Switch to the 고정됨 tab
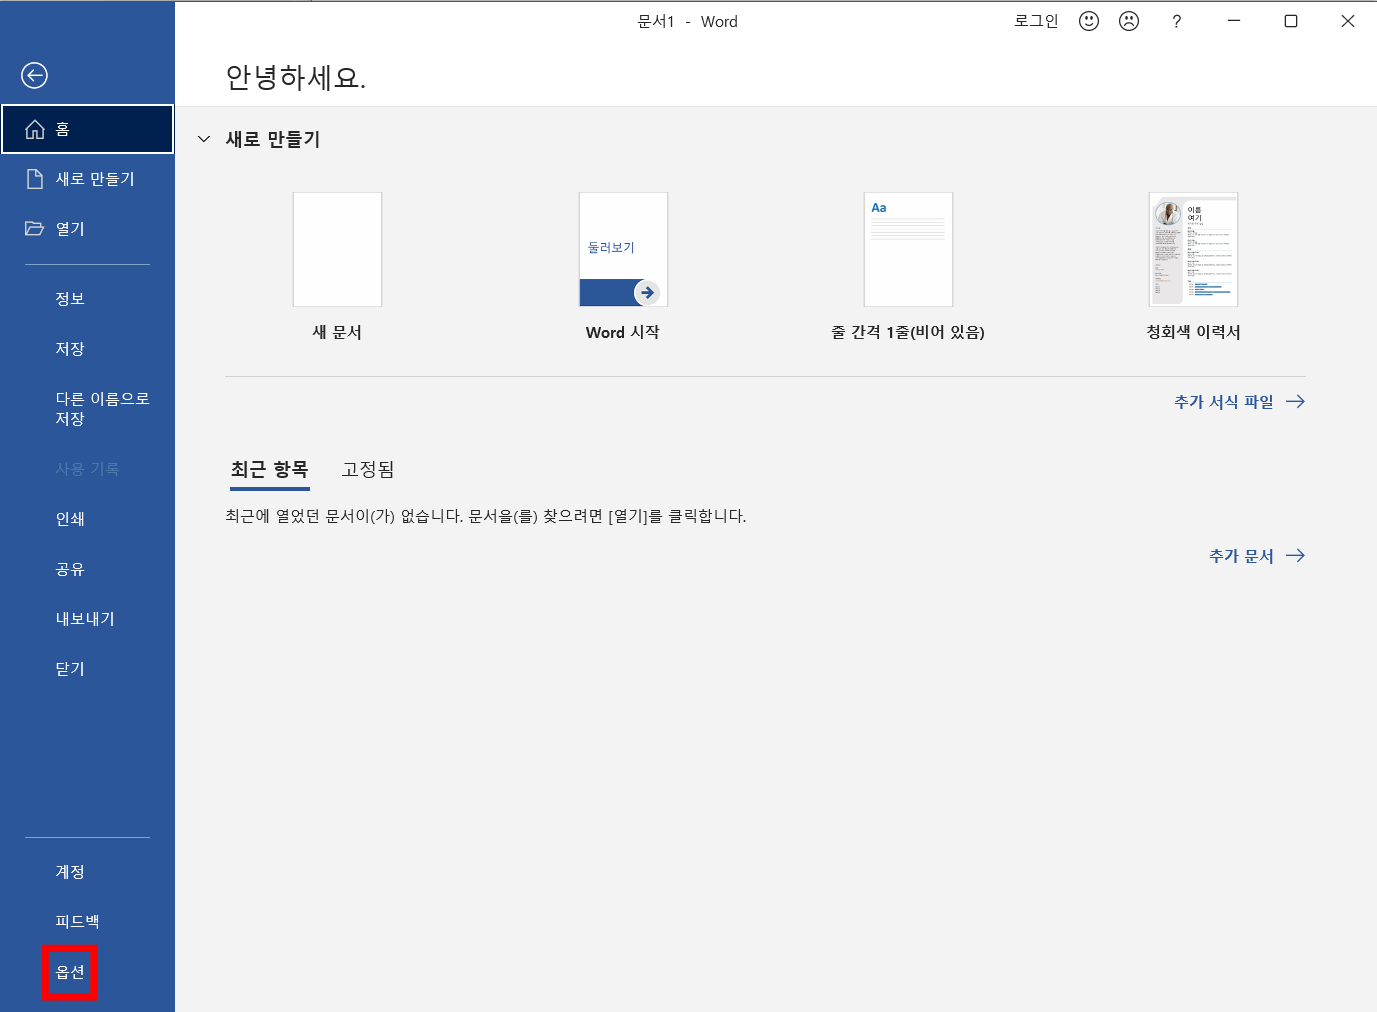This screenshot has height=1012, width=1377. [x=367, y=469]
